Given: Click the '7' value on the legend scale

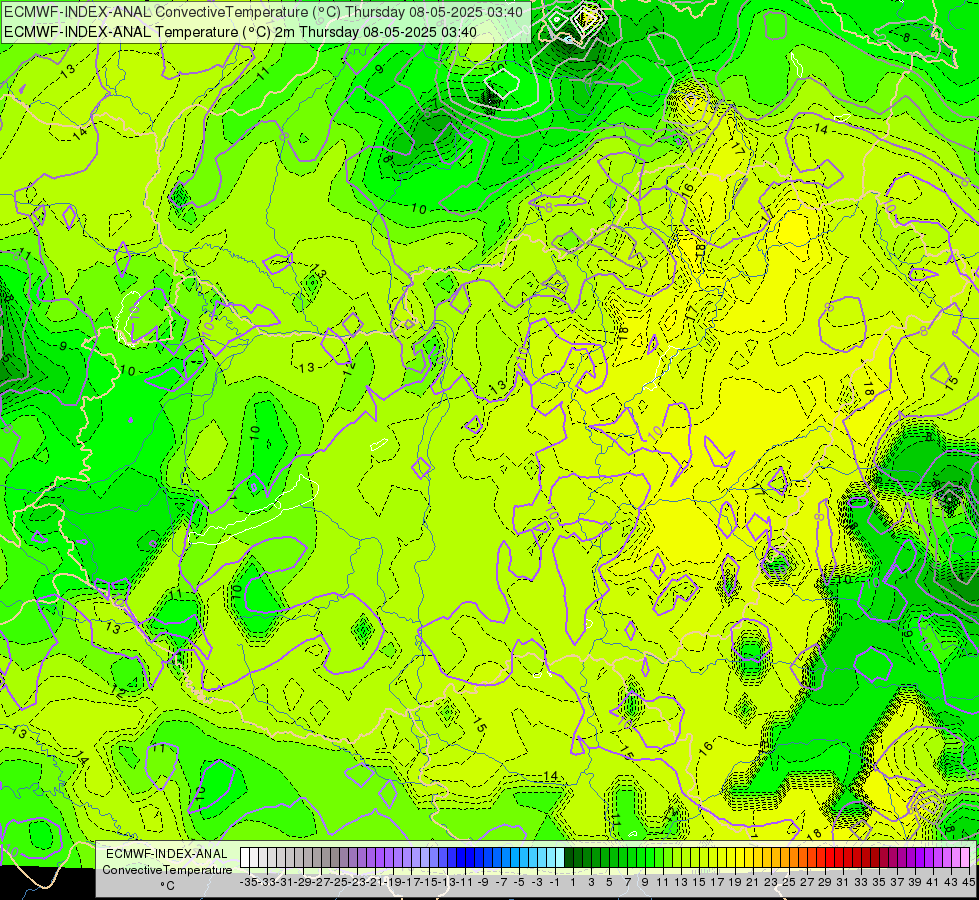Looking at the screenshot, I should click(627, 882).
